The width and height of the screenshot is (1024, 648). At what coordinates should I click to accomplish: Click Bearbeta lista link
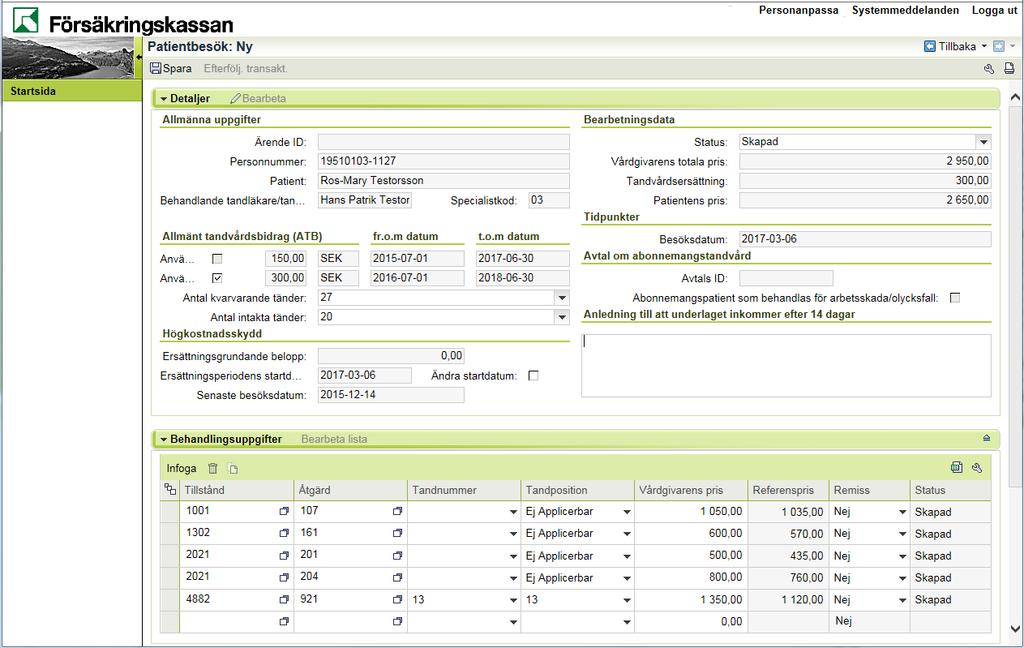tap(334, 439)
